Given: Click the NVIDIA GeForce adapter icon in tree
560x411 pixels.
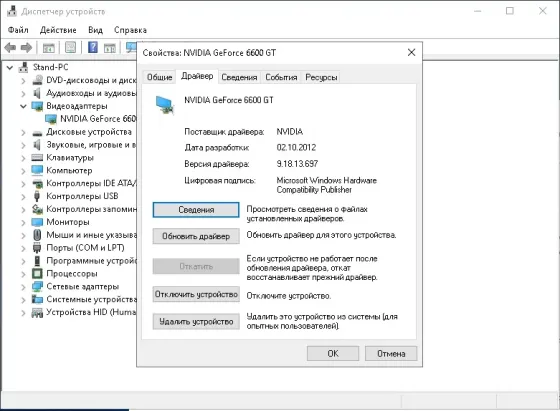Looking at the screenshot, I should (x=51, y=119).
